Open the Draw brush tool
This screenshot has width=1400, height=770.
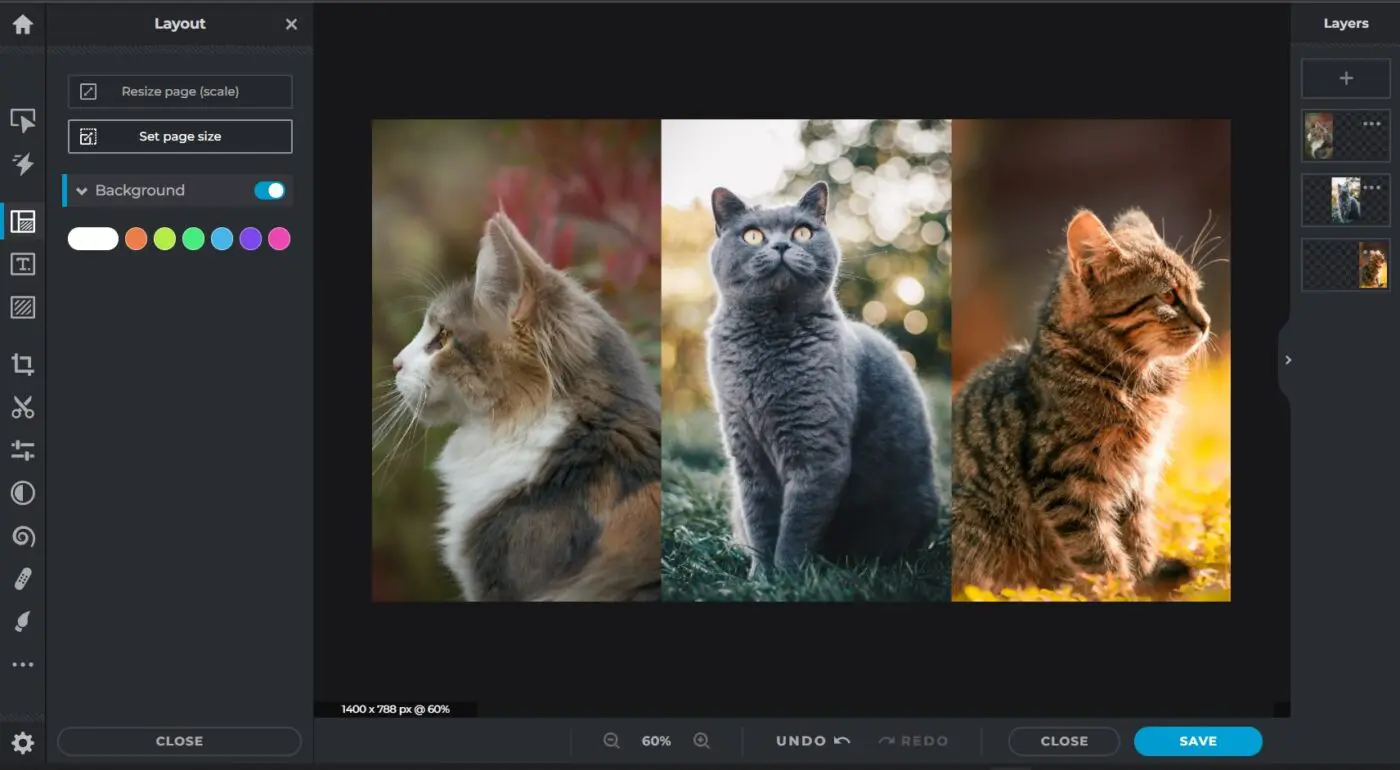[x=22, y=620]
